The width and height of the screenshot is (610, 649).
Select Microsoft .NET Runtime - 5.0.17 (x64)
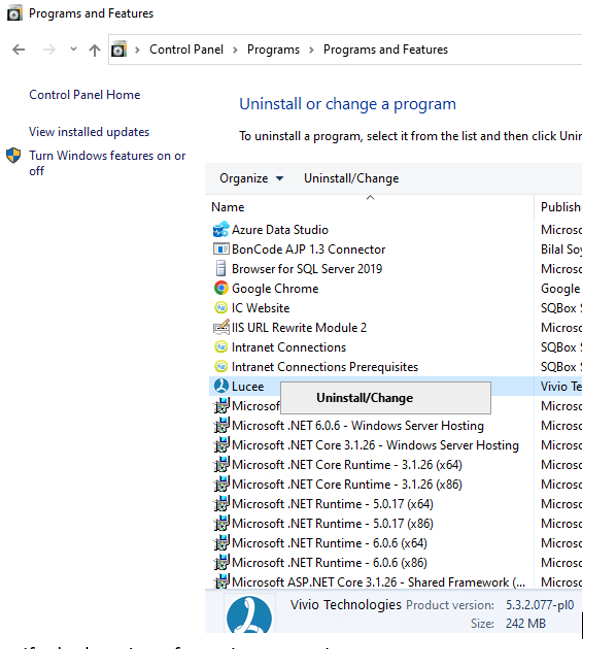point(332,504)
